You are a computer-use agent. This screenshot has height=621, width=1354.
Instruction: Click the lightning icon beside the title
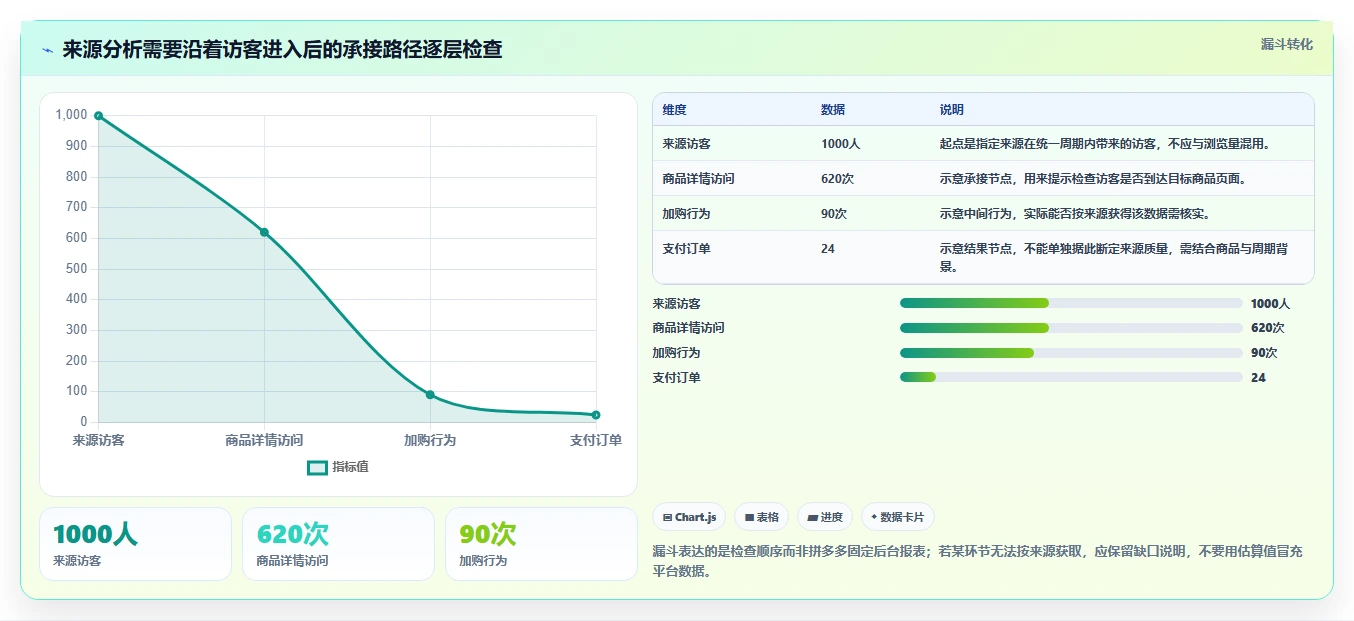[x=47, y=50]
